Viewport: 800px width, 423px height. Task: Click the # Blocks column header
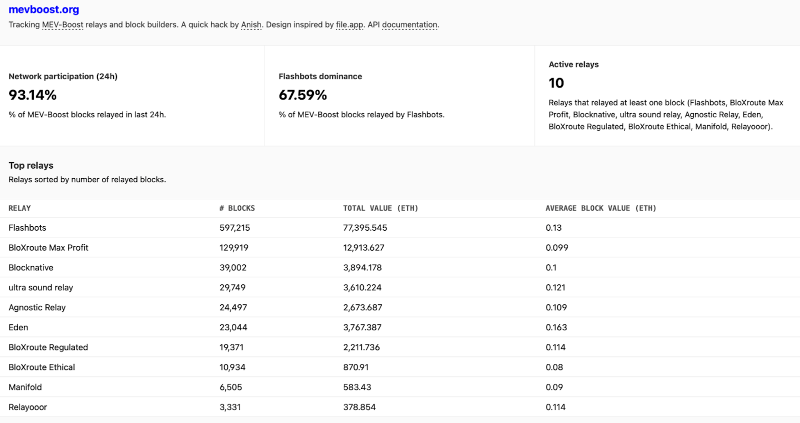point(237,208)
